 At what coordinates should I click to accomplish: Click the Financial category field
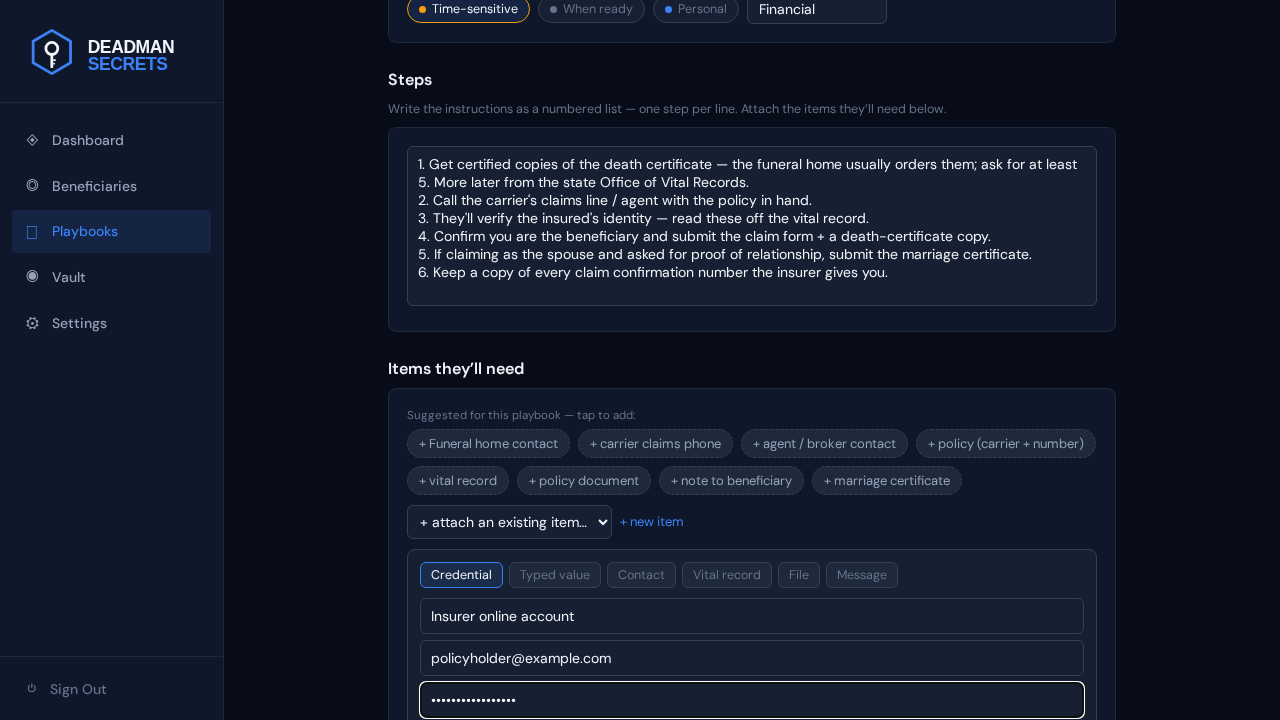point(817,9)
